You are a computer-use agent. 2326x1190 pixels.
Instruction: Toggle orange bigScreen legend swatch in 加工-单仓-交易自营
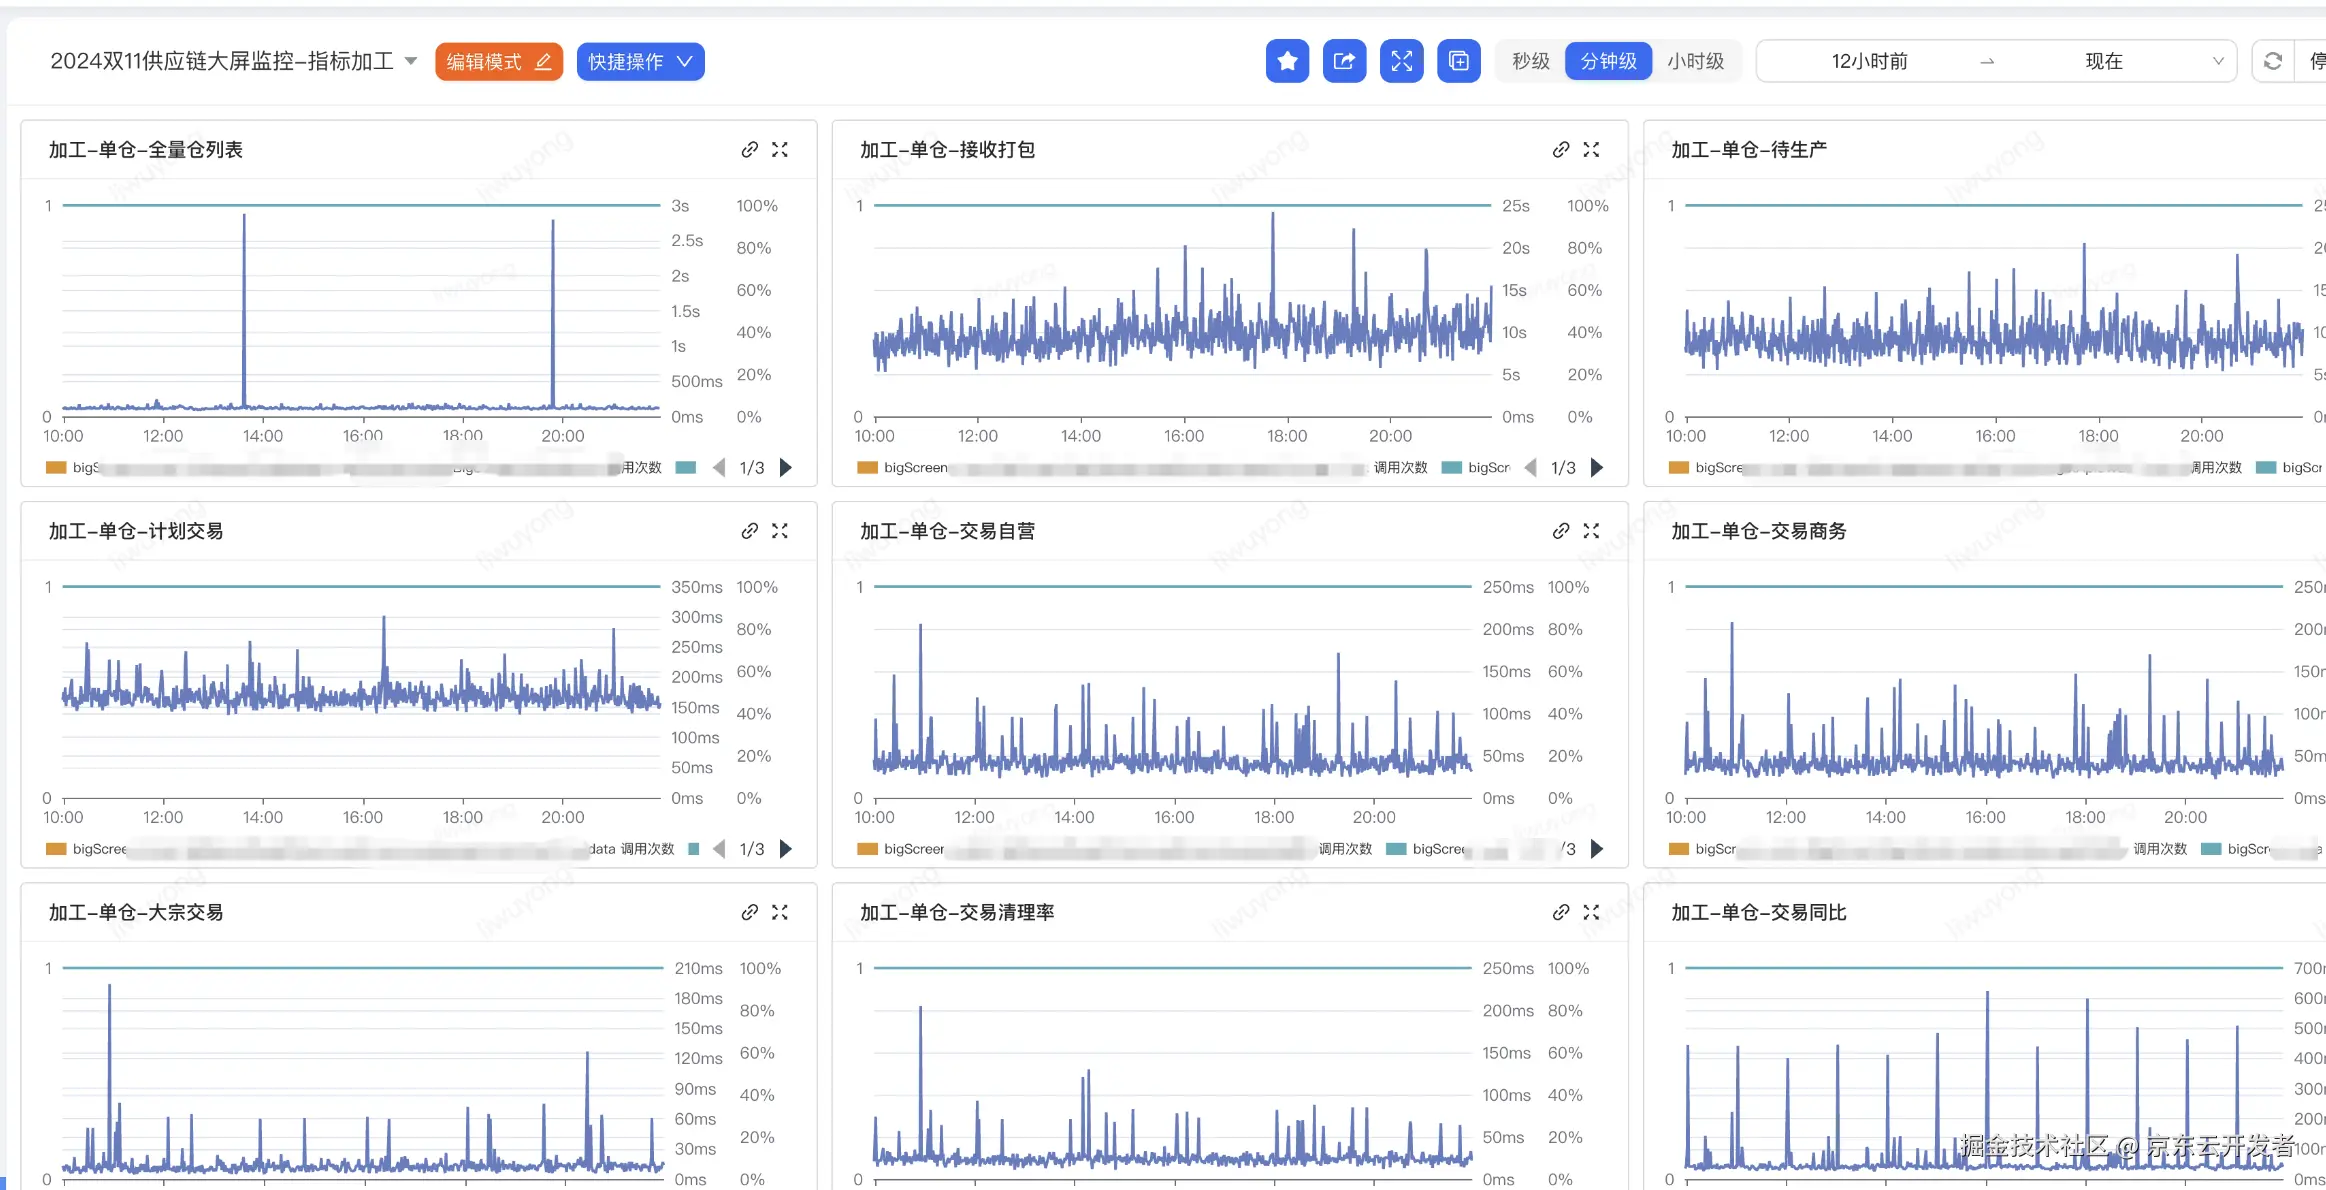click(867, 849)
